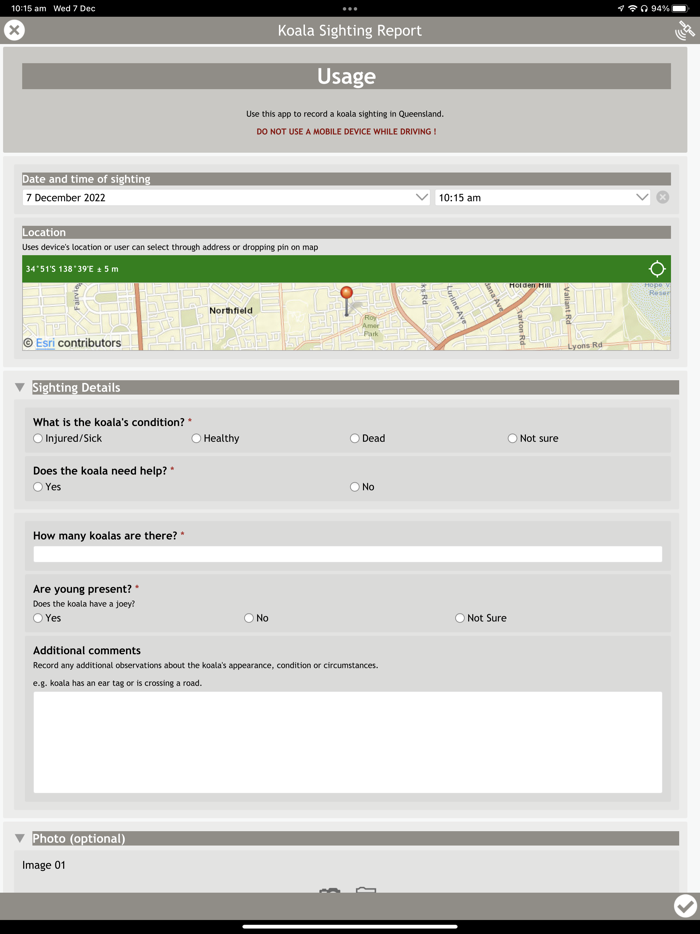Close the Koala Sighting Report form
This screenshot has width=700, height=934.
[x=14, y=30]
